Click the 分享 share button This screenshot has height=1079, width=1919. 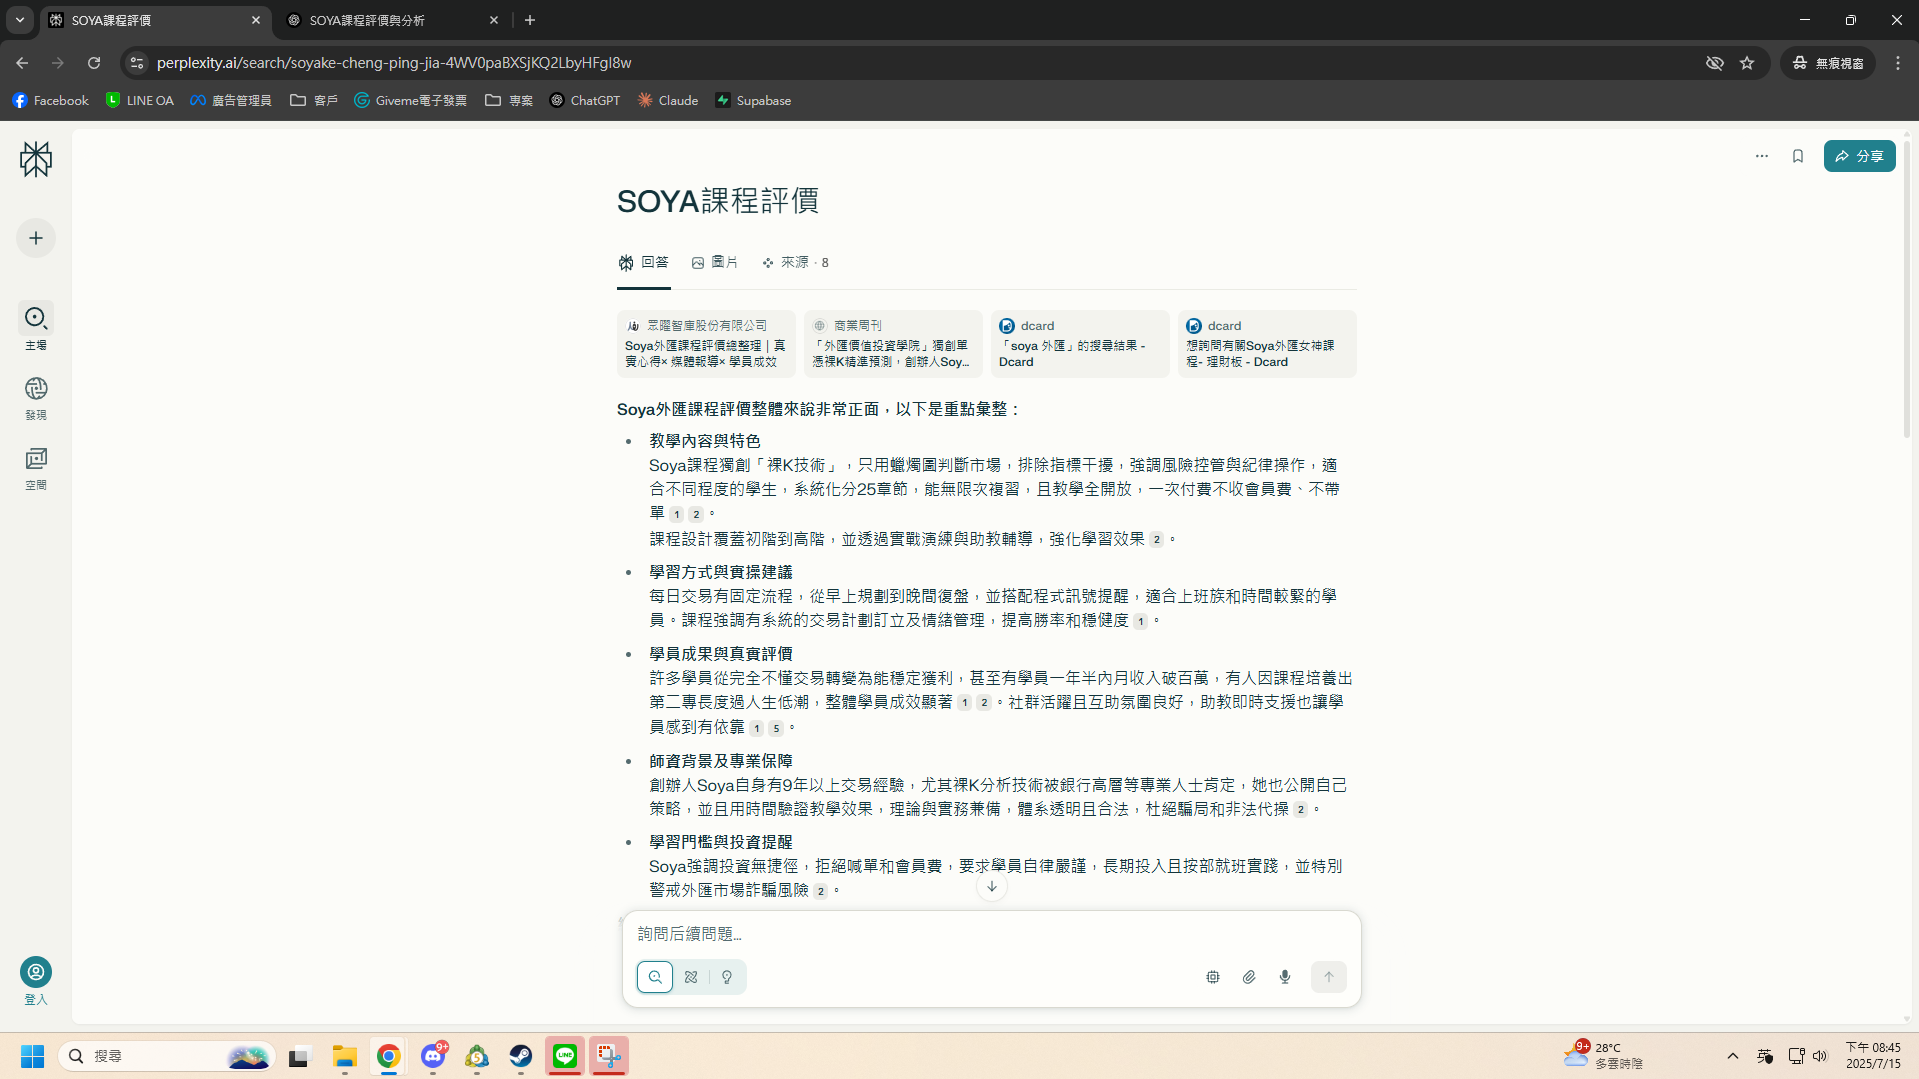point(1859,156)
